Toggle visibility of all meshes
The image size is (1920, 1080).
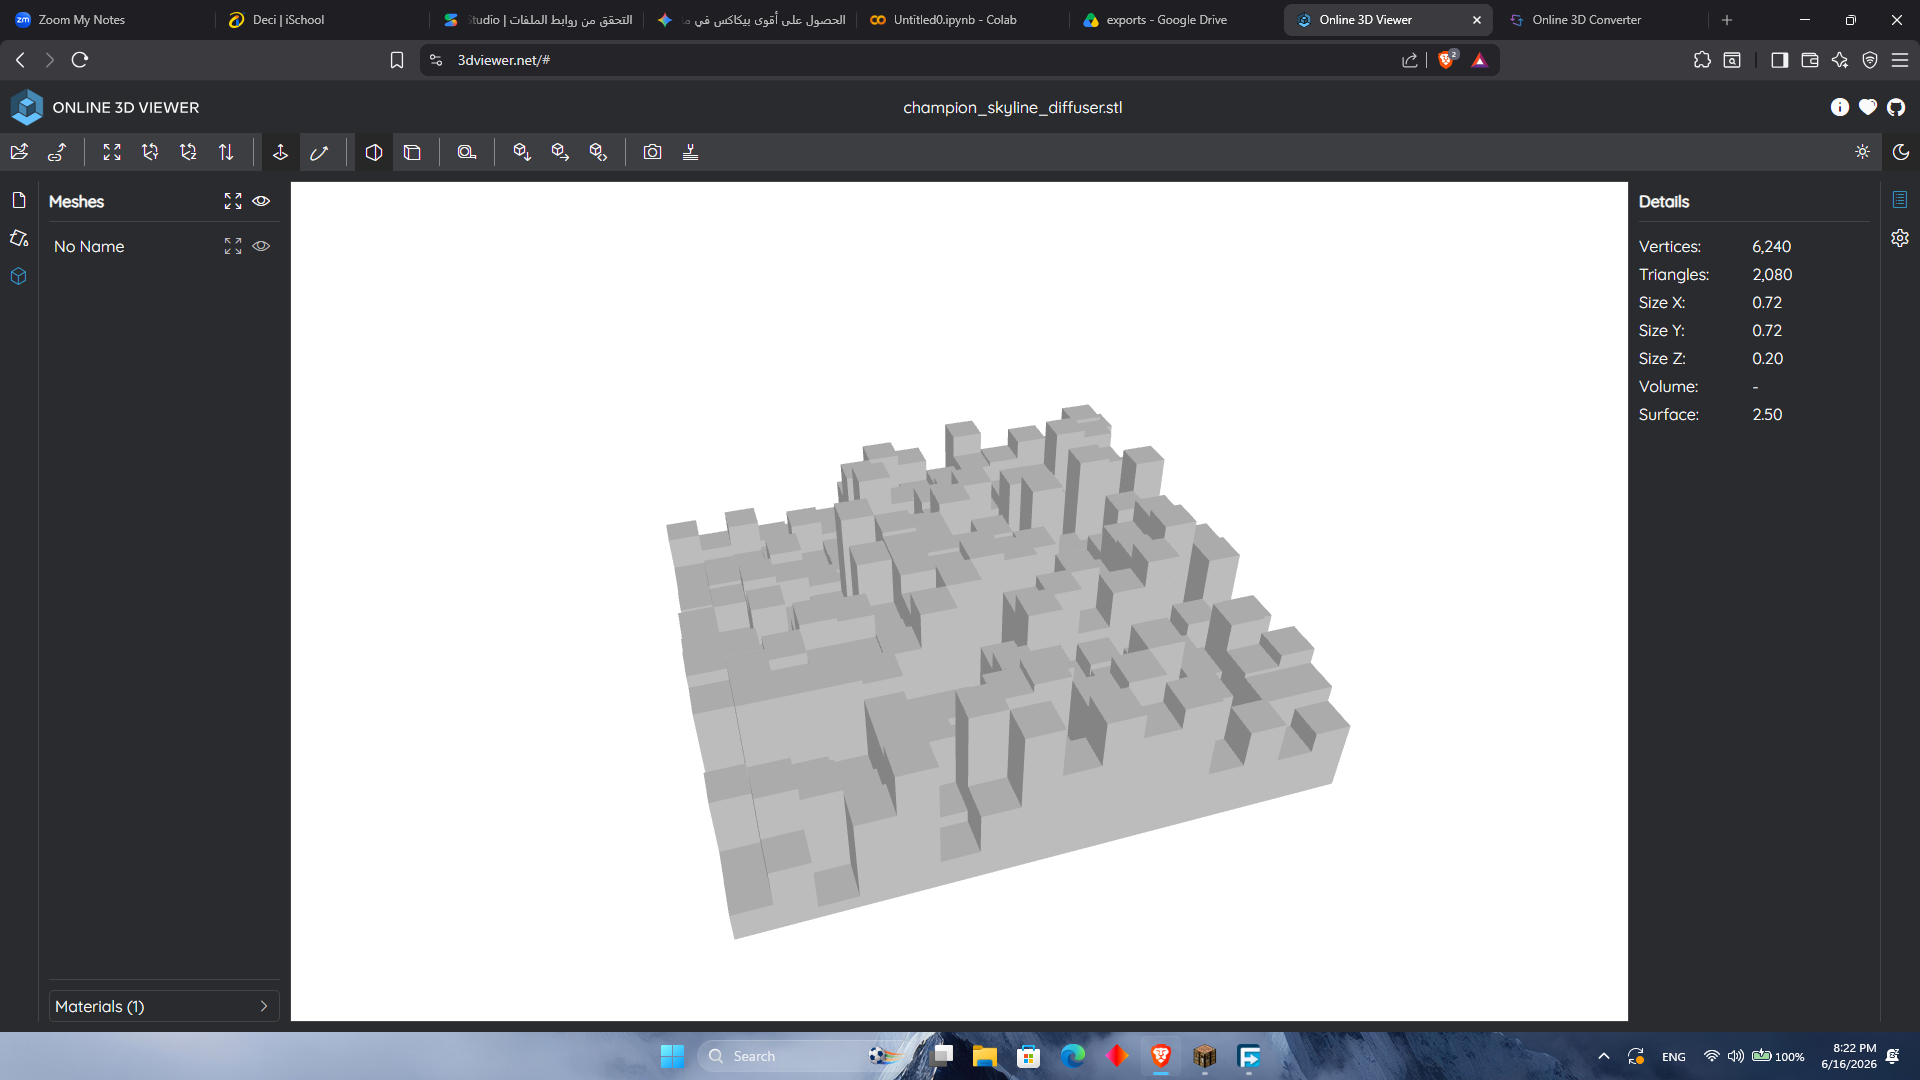(261, 201)
